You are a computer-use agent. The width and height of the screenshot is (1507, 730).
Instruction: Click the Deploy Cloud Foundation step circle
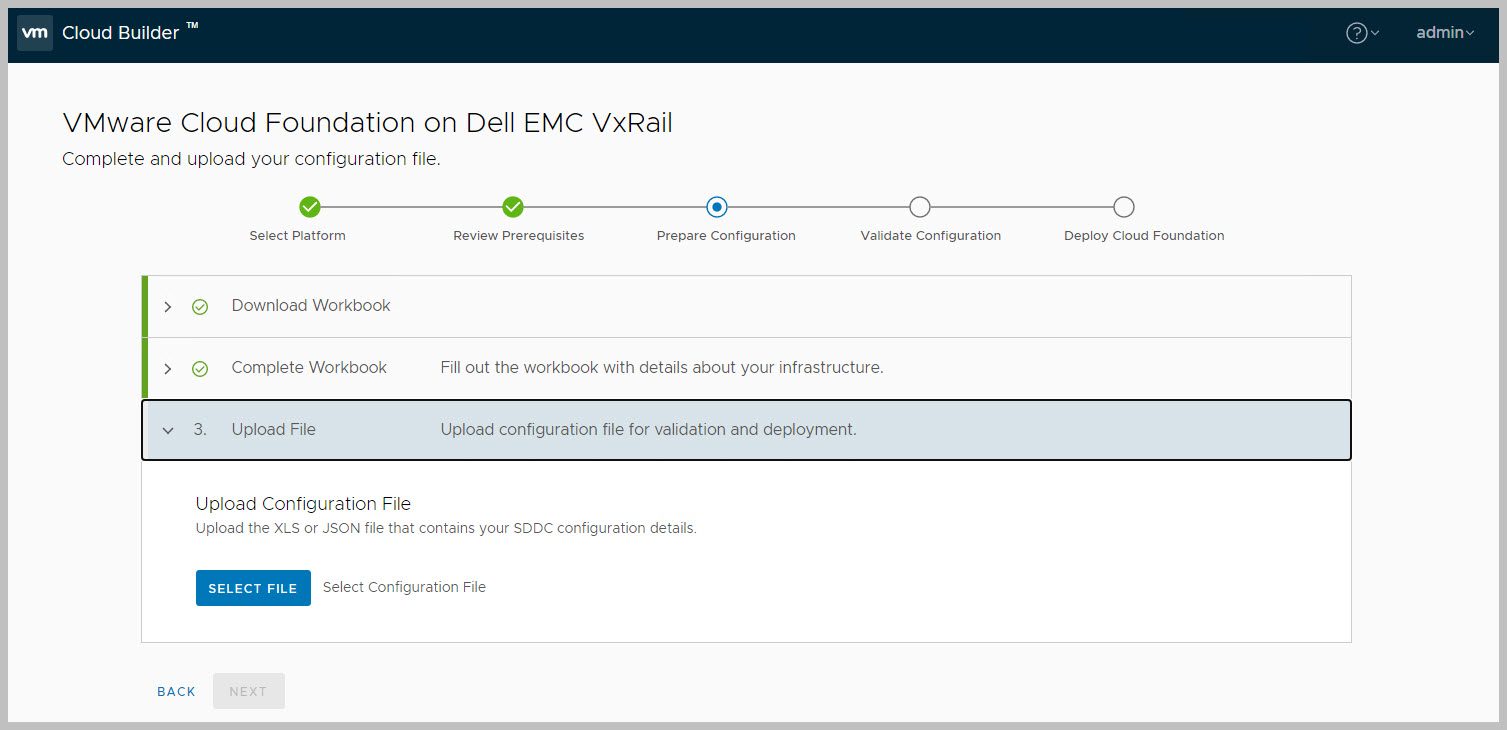click(x=1124, y=207)
